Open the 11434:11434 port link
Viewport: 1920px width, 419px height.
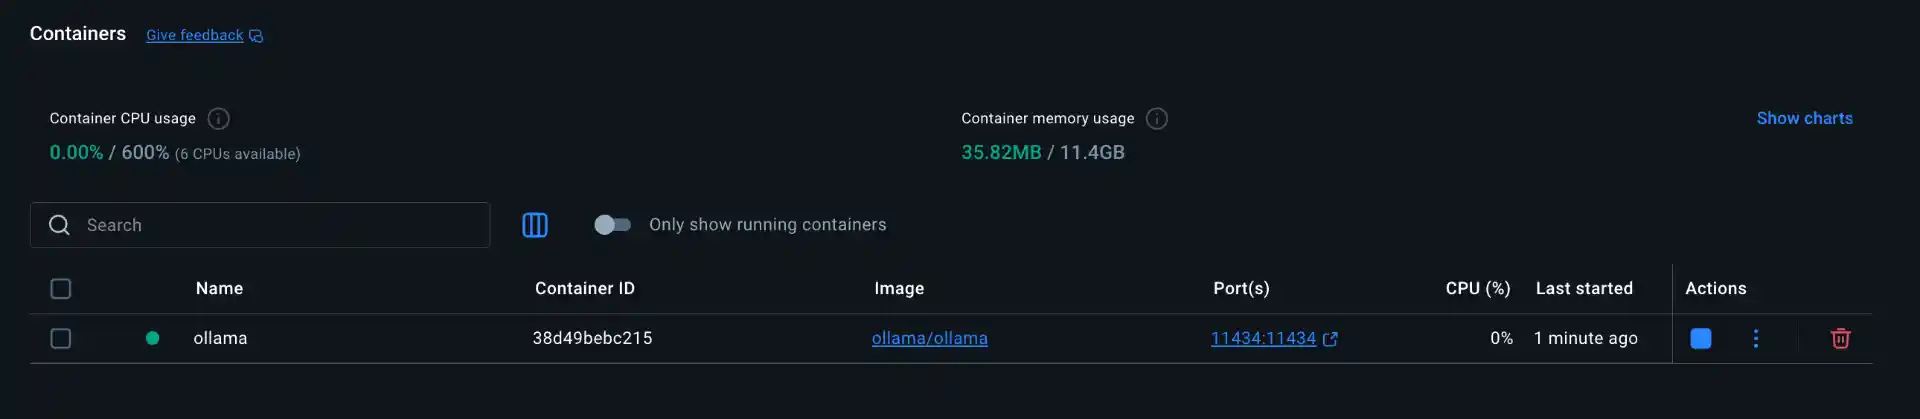[1263, 338]
